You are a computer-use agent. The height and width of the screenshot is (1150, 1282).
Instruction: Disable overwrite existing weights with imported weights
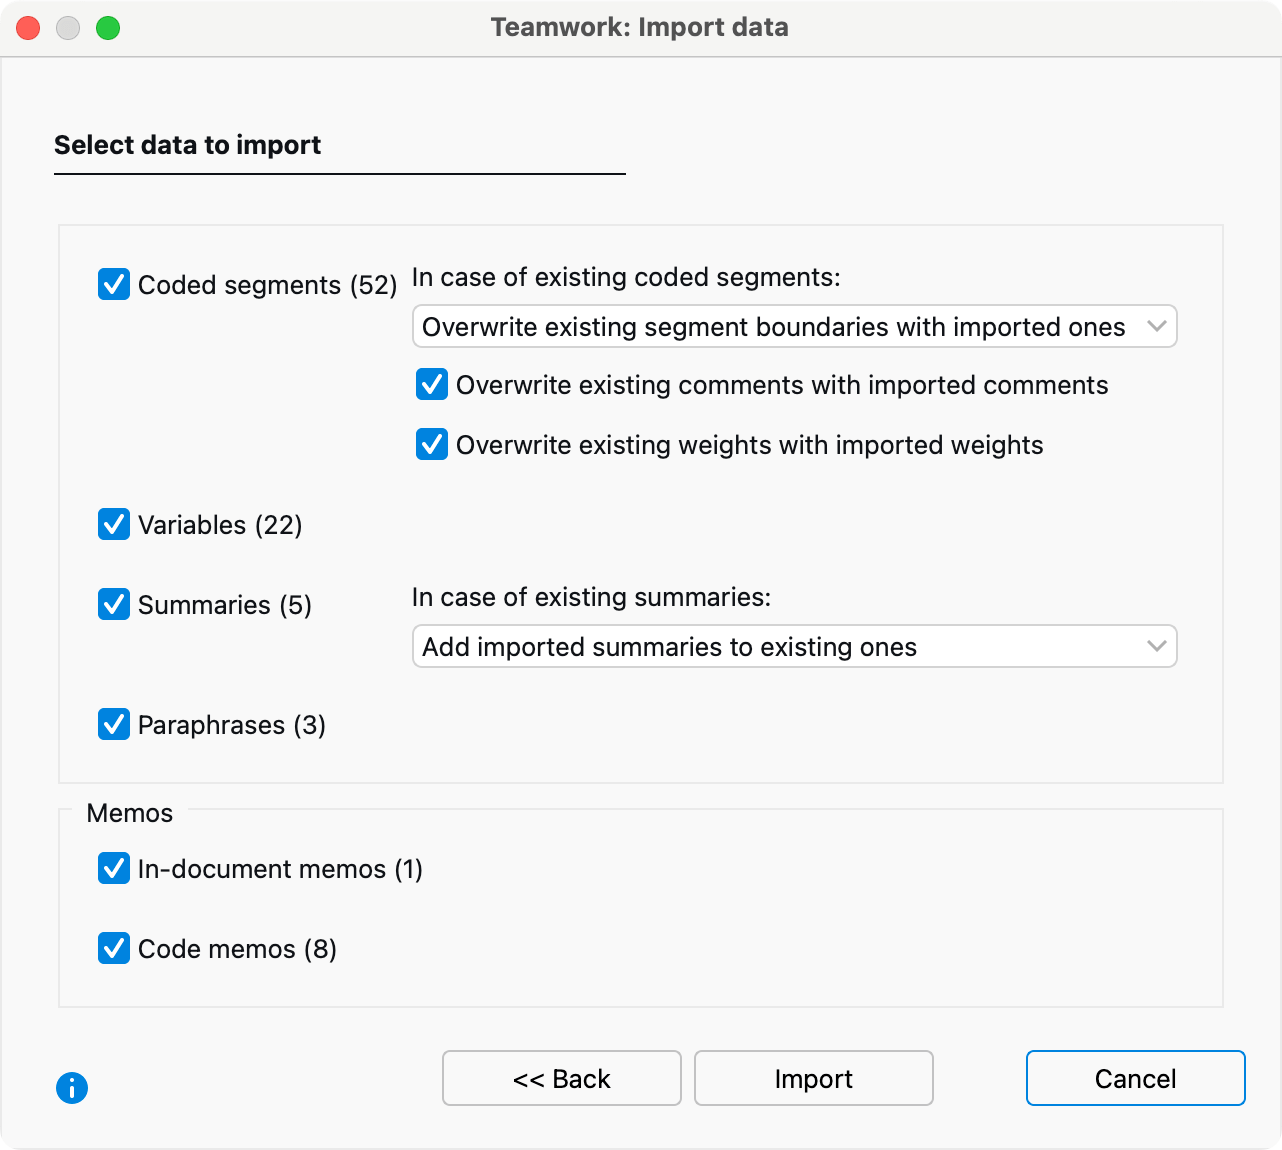click(x=431, y=445)
